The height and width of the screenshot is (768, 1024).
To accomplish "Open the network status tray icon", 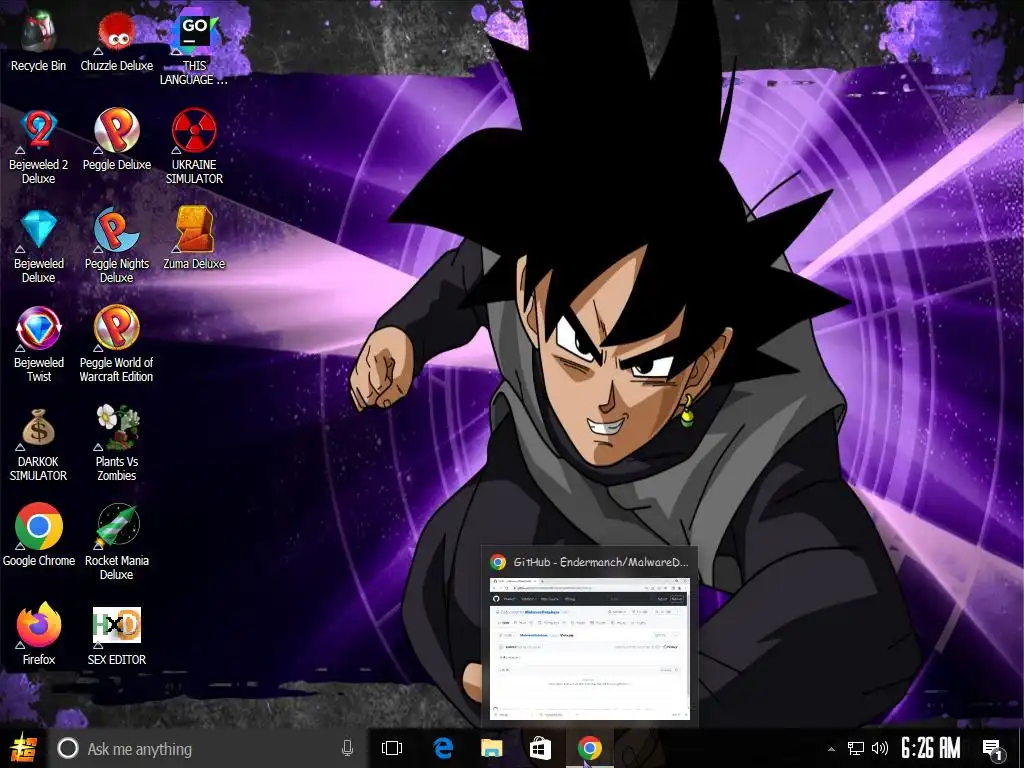I will coord(856,748).
